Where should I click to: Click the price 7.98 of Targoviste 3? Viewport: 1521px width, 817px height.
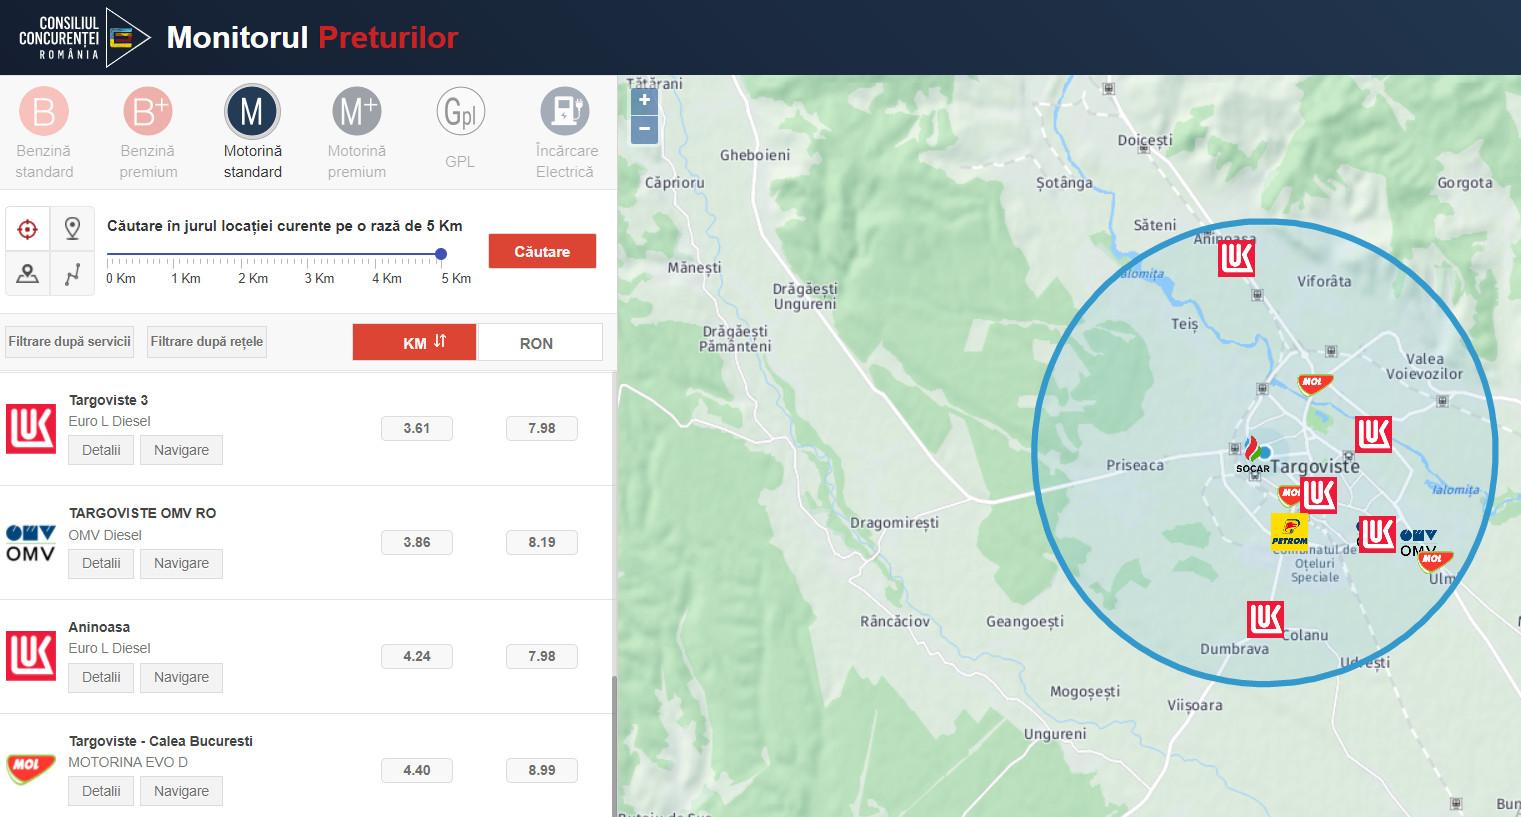[x=542, y=428]
